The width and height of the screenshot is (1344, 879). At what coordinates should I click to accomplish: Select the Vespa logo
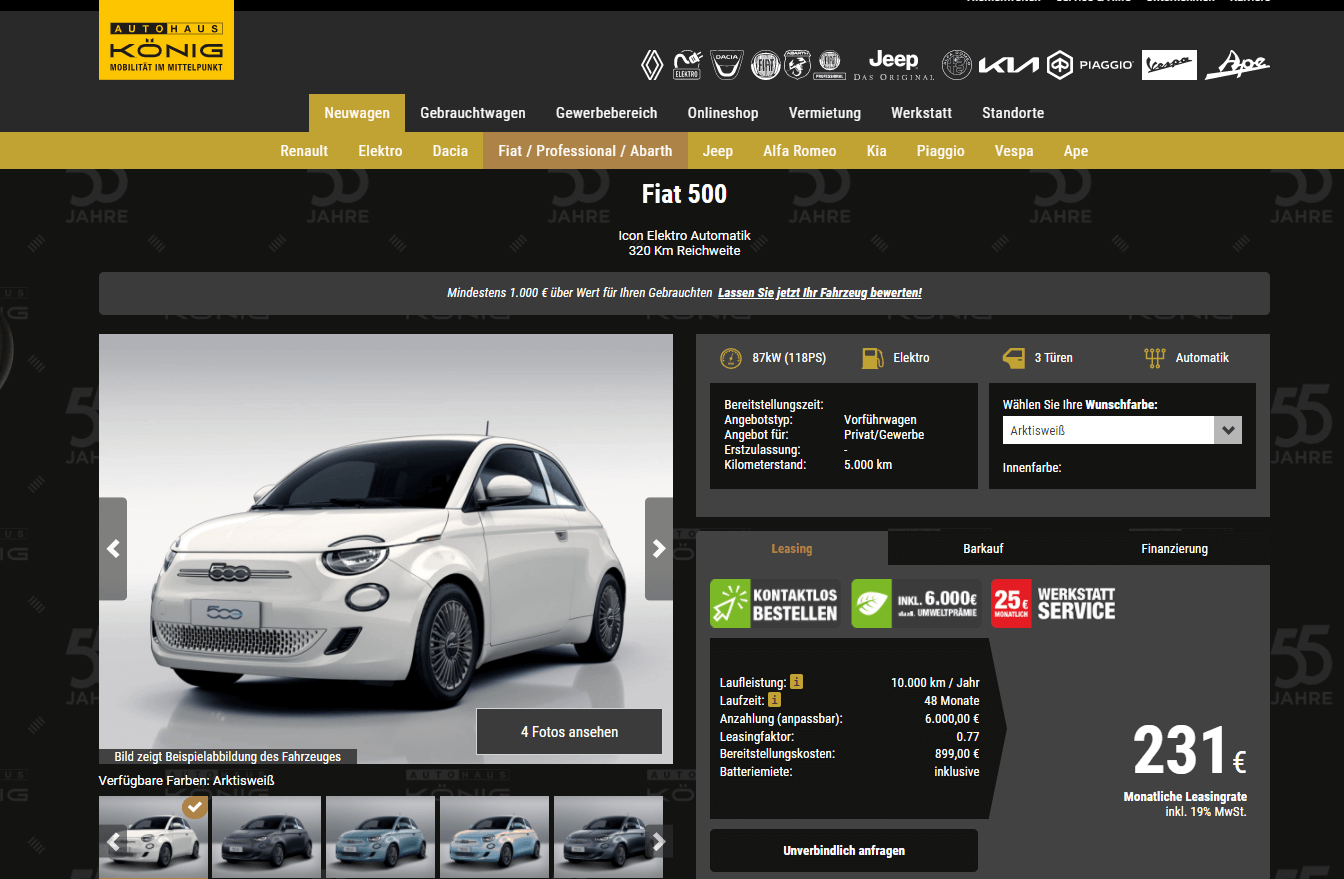[1169, 65]
